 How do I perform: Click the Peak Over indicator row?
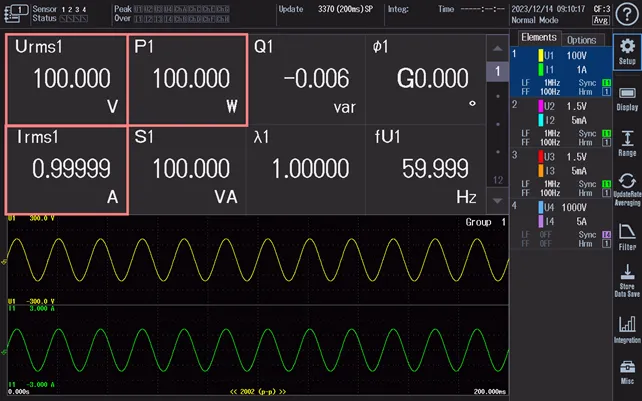[172, 14]
